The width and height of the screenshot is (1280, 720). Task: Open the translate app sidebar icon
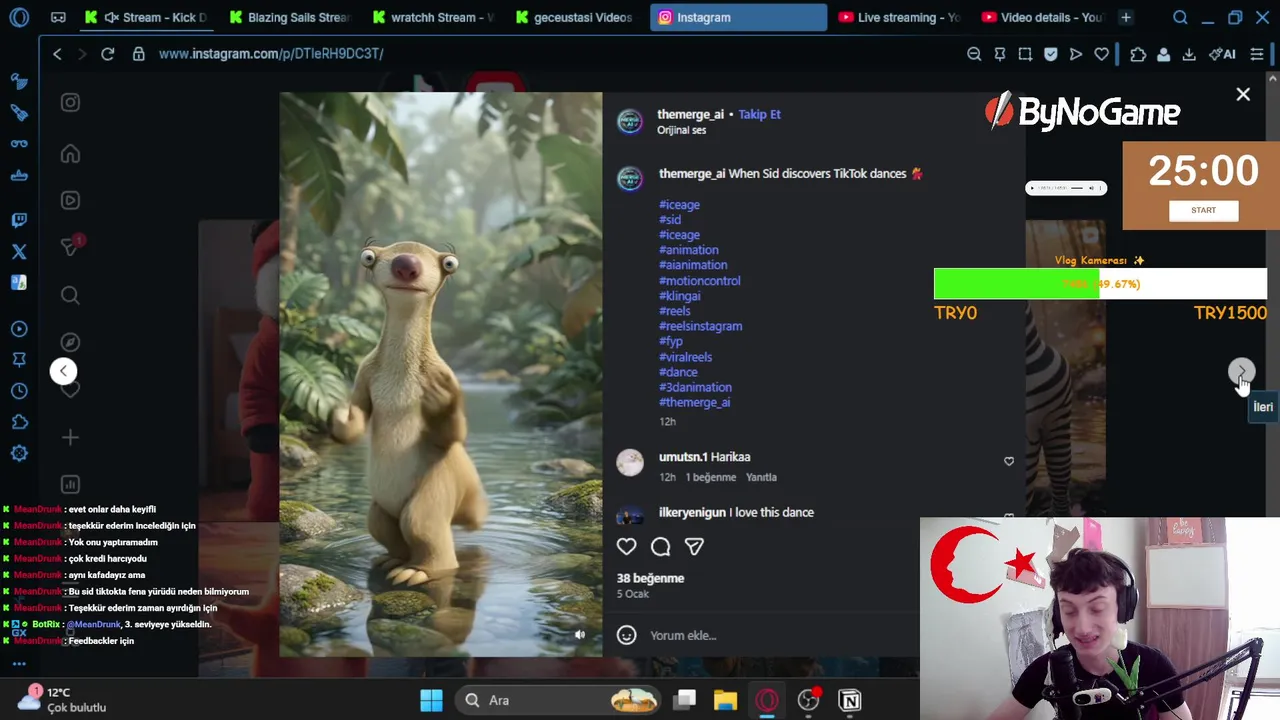pyautogui.click(x=19, y=283)
